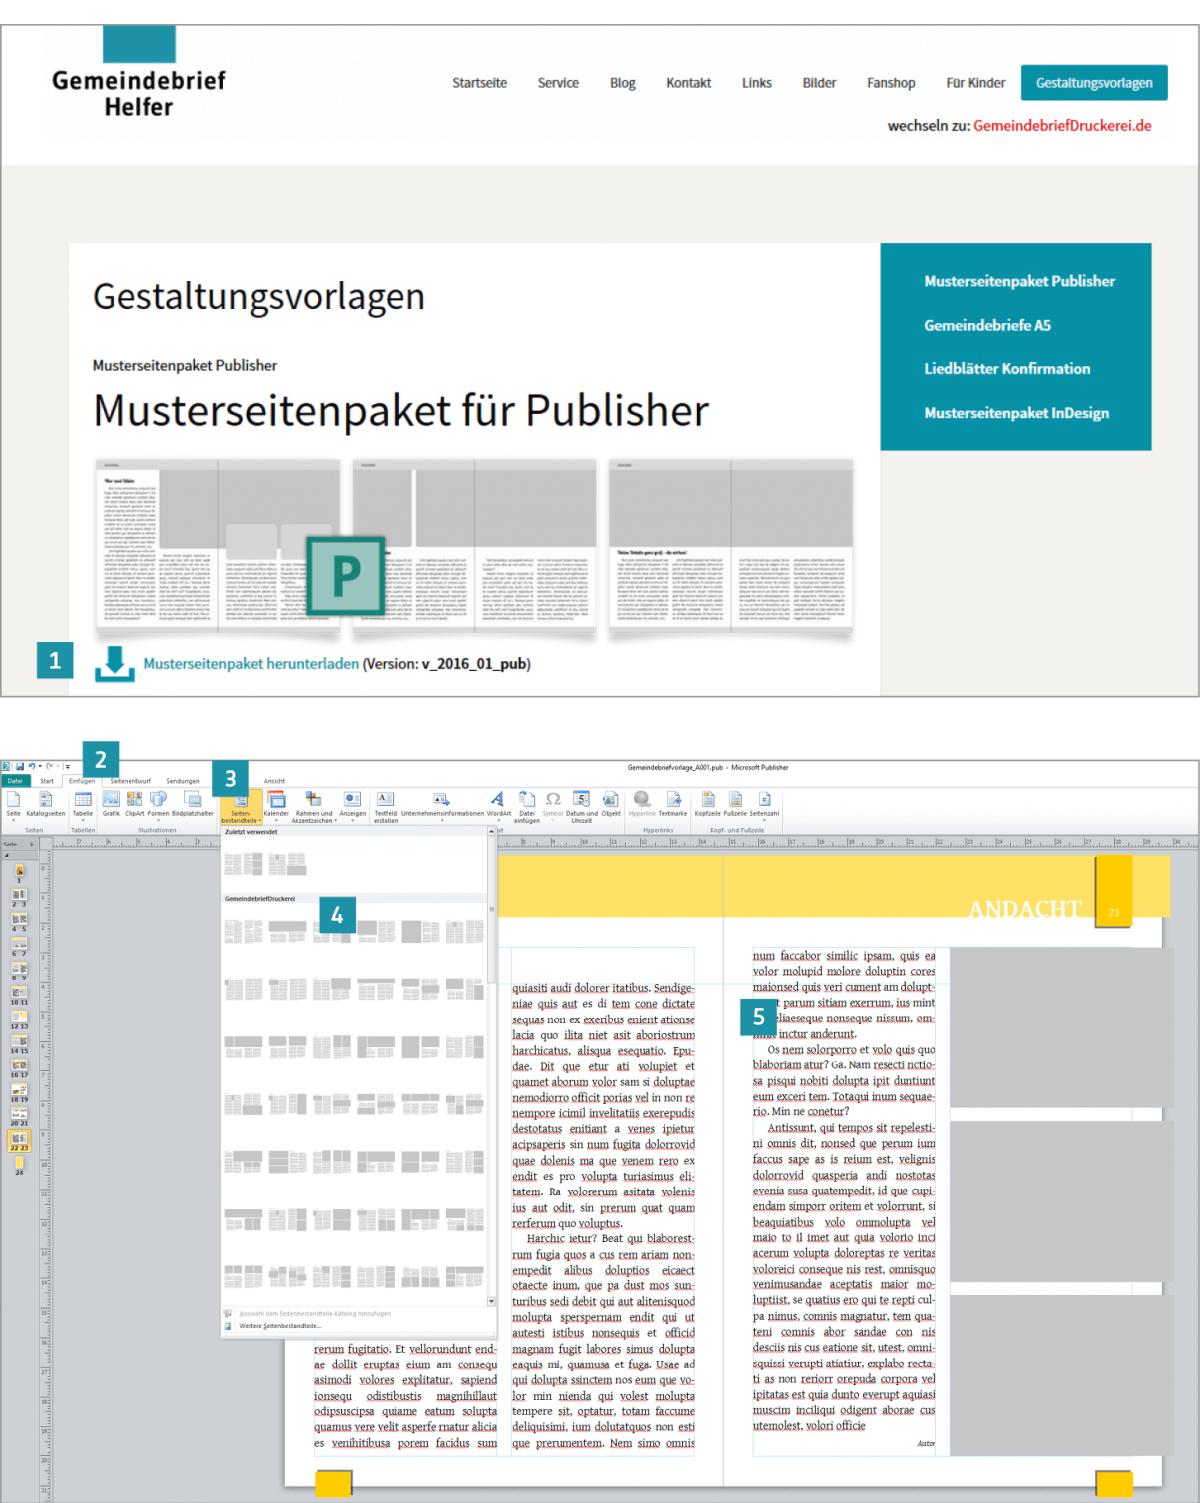Click Datei einfügen icon
The width and height of the screenshot is (1200, 1503).
click(x=527, y=806)
